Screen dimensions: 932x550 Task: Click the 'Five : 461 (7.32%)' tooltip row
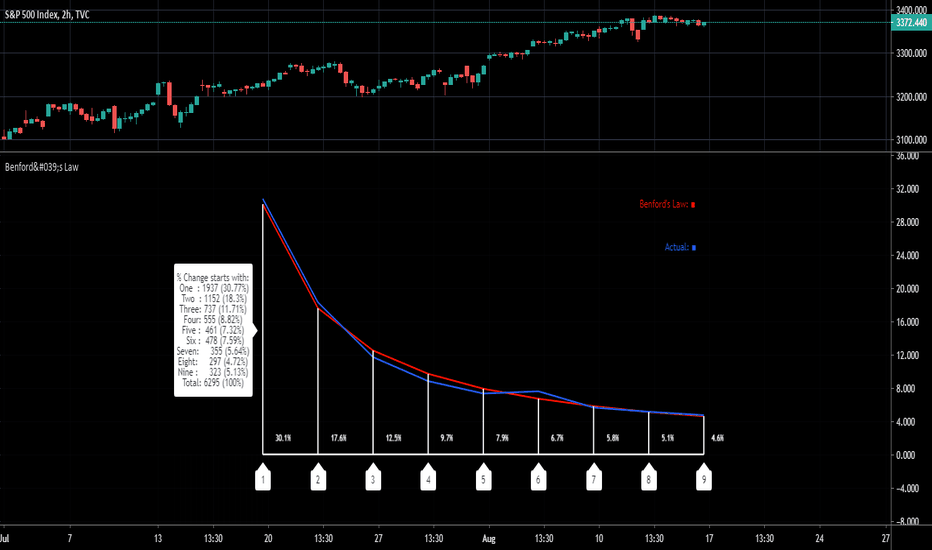(213, 330)
